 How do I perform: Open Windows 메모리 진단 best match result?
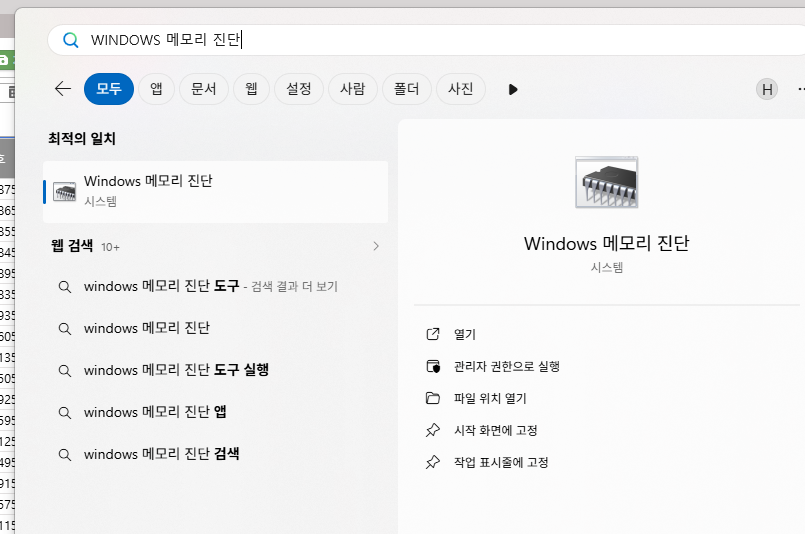pos(216,192)
